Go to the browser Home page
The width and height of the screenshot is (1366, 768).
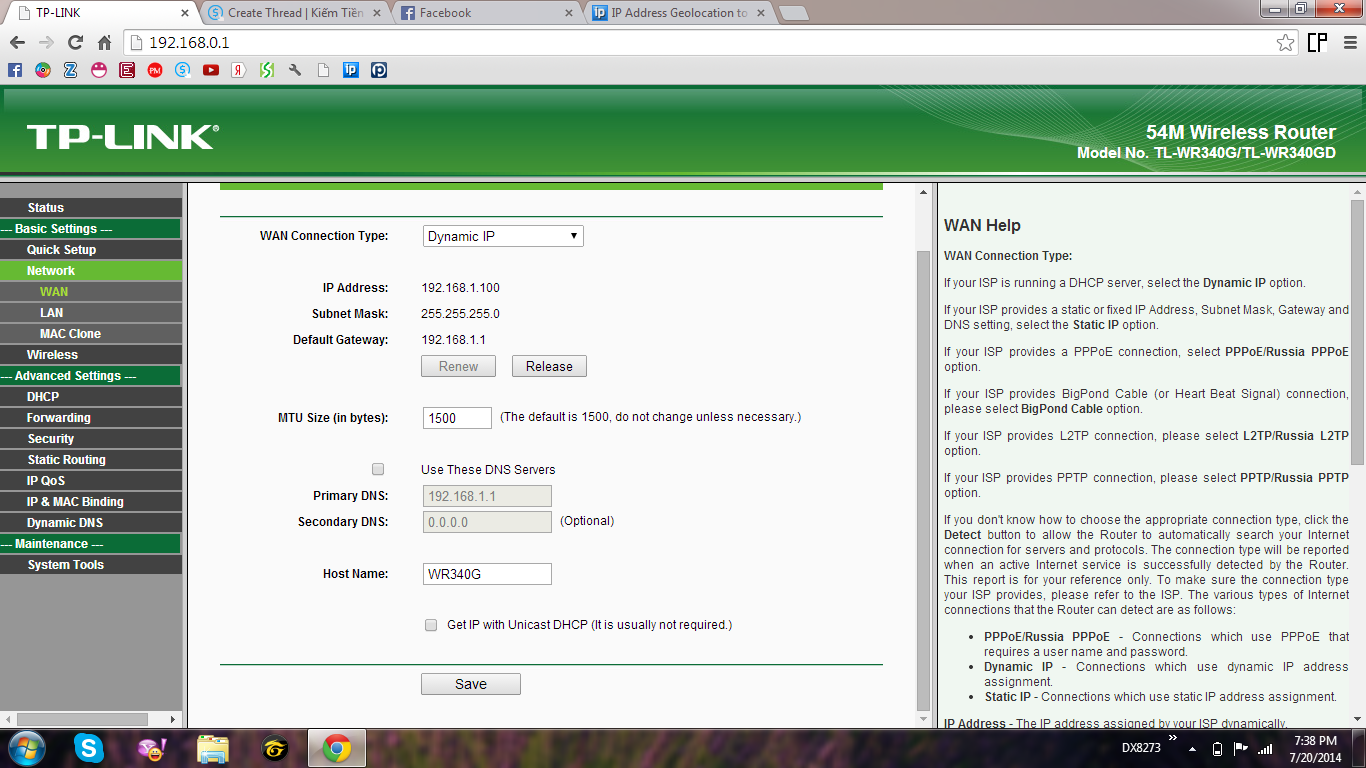105,43
